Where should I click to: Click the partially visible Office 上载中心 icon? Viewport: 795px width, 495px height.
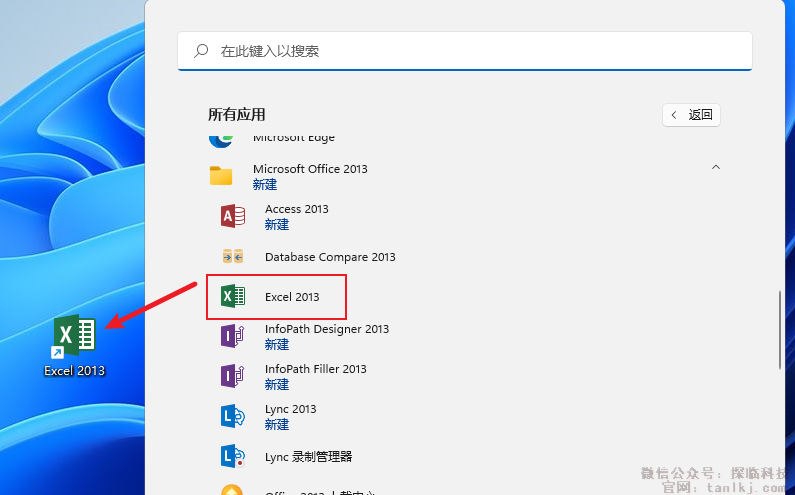coord(233,490)
